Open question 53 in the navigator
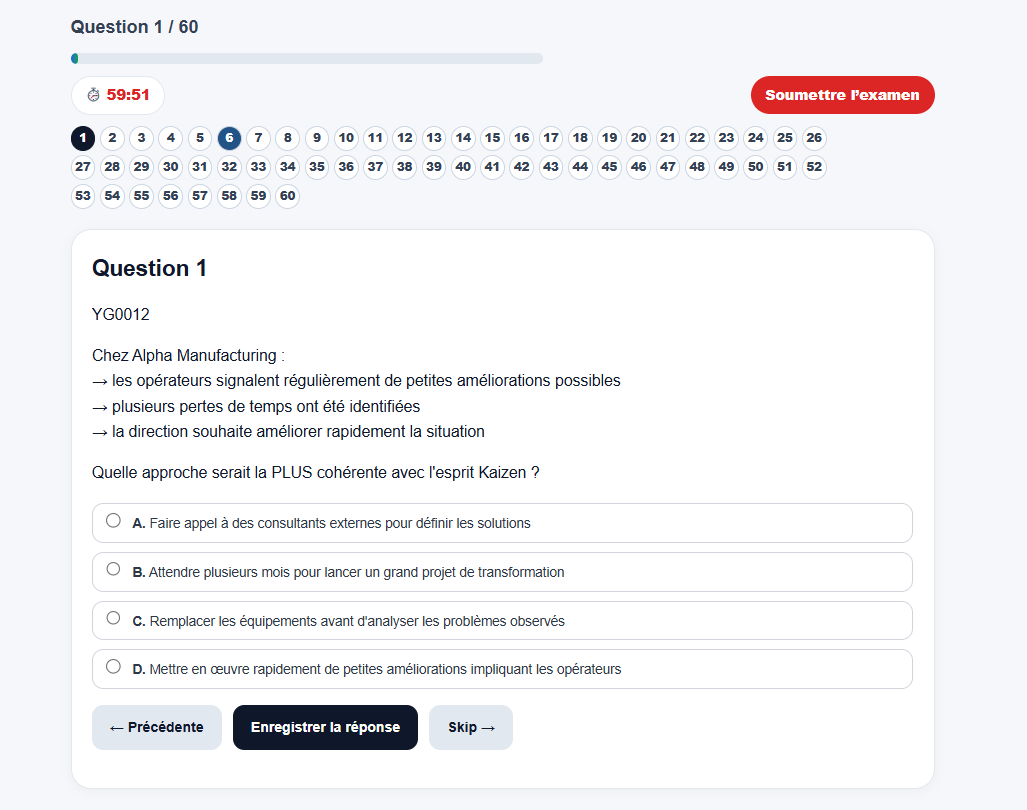The image size is (1027, 810). (x=83, y=196)
